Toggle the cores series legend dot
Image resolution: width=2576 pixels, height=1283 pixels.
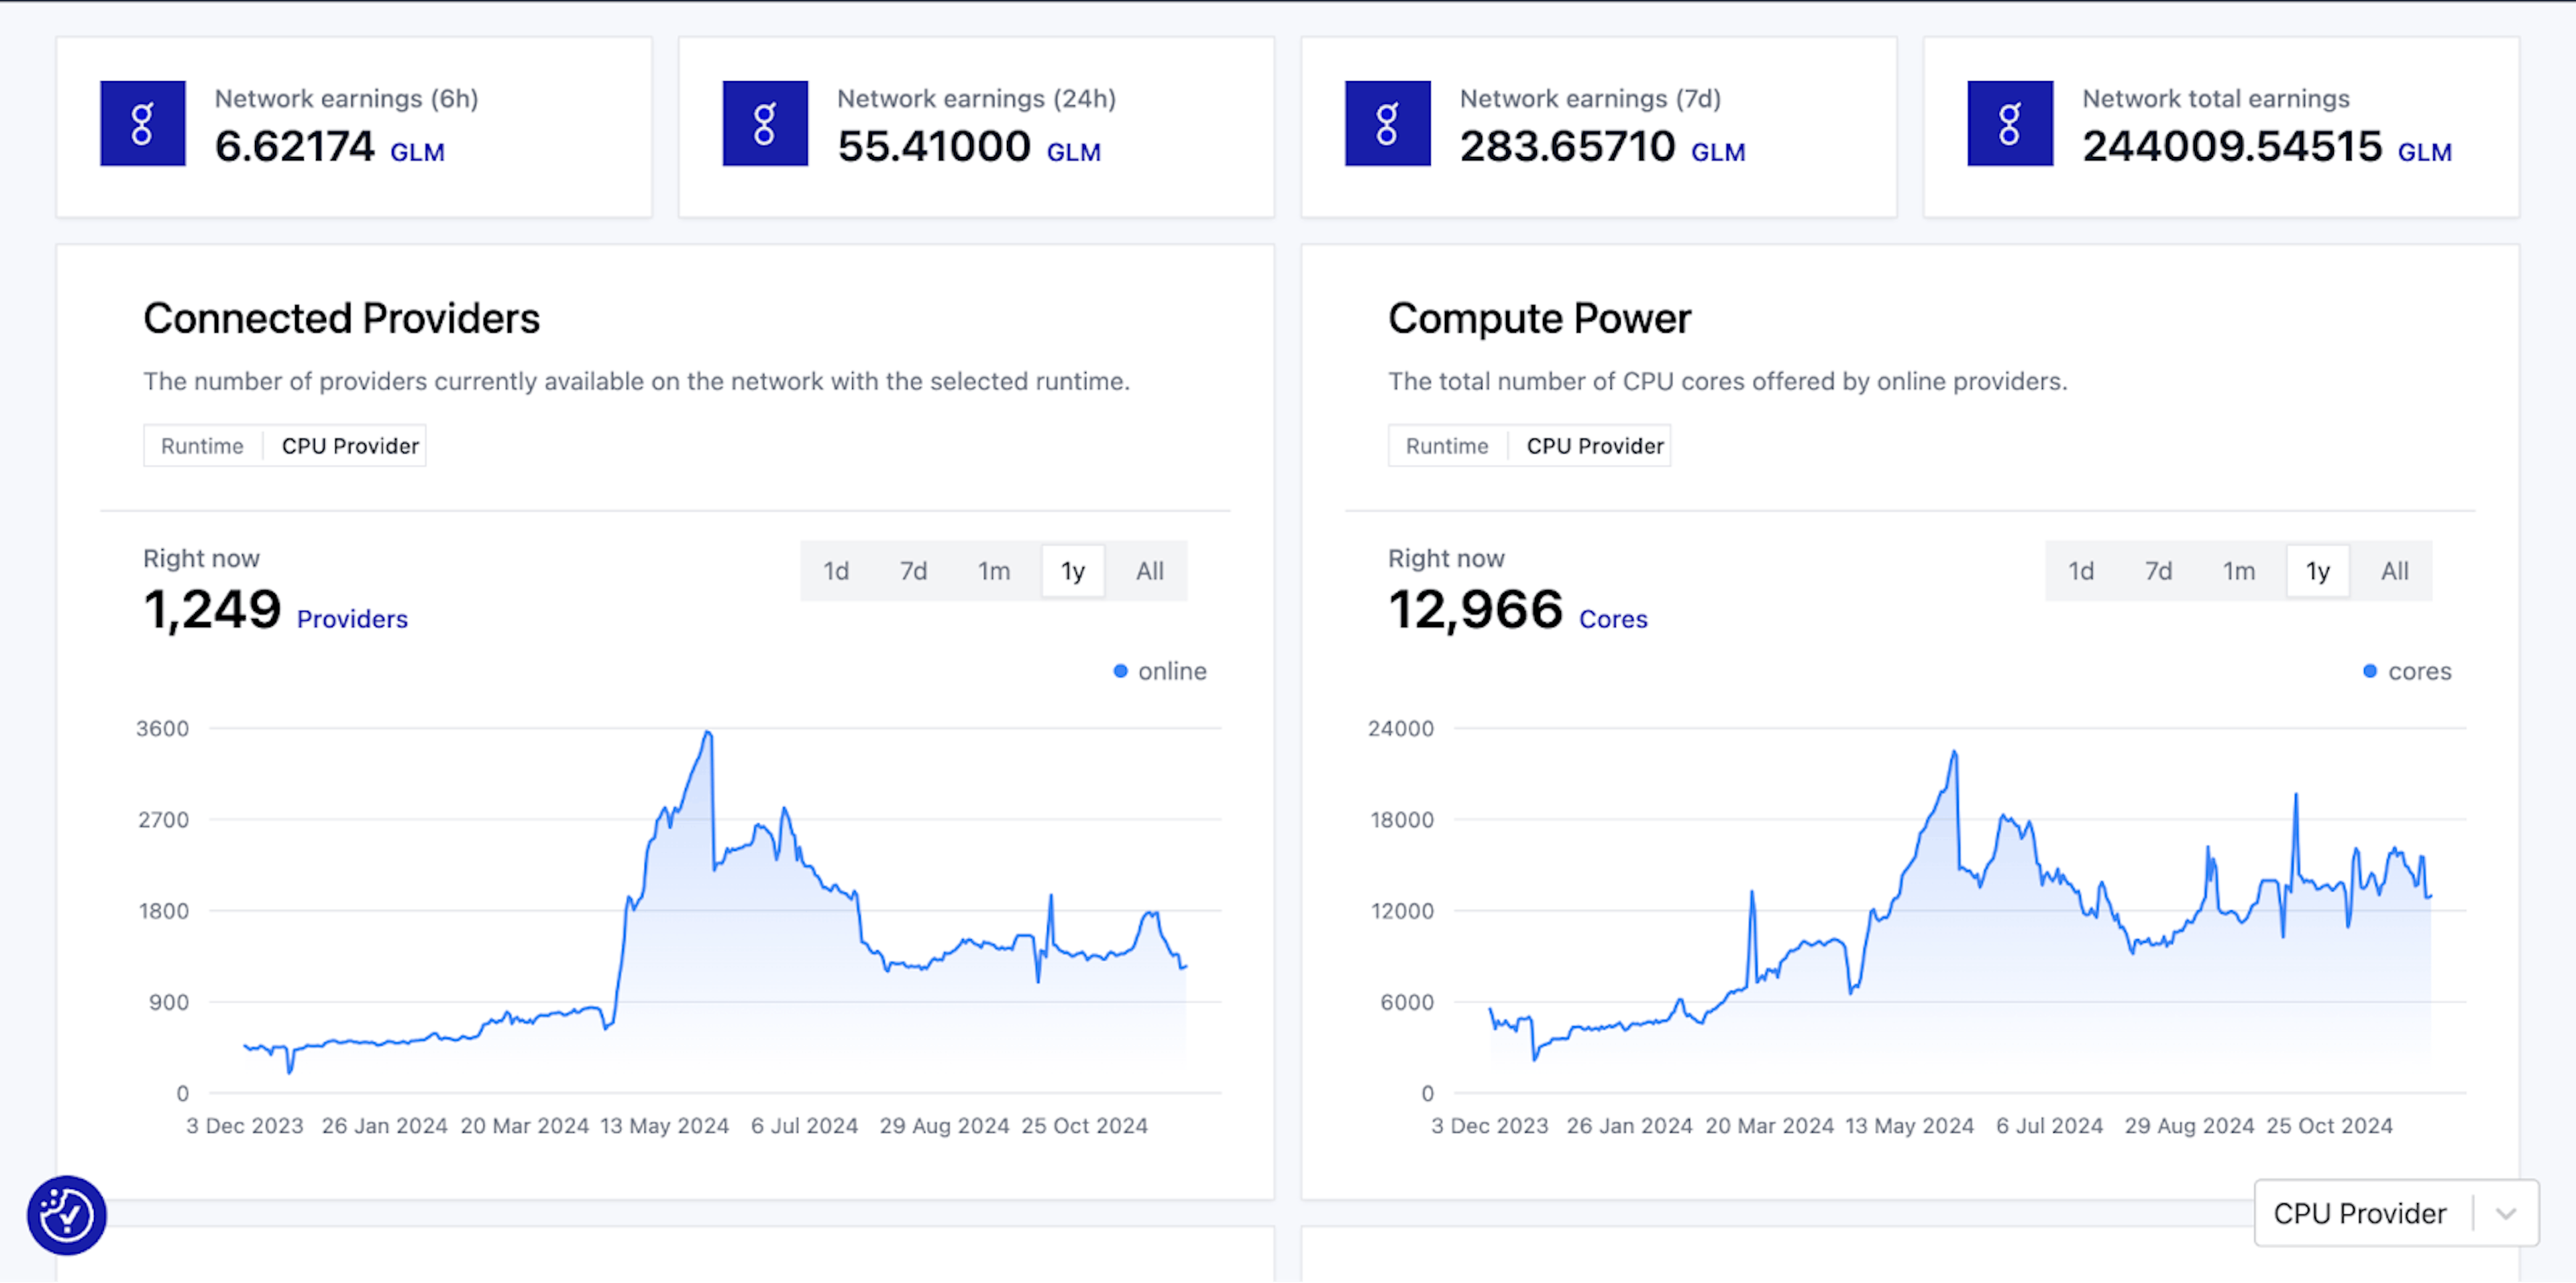point(2369,671)
